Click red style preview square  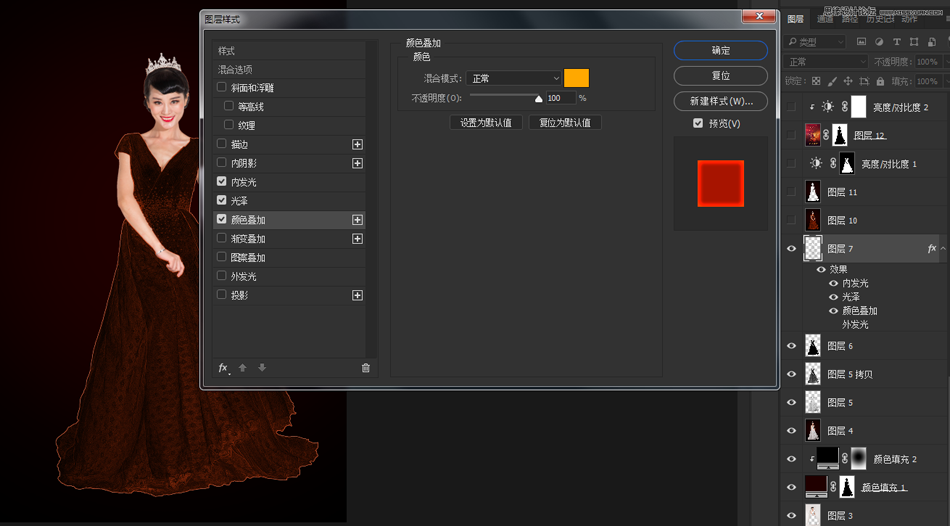(720, 184)
